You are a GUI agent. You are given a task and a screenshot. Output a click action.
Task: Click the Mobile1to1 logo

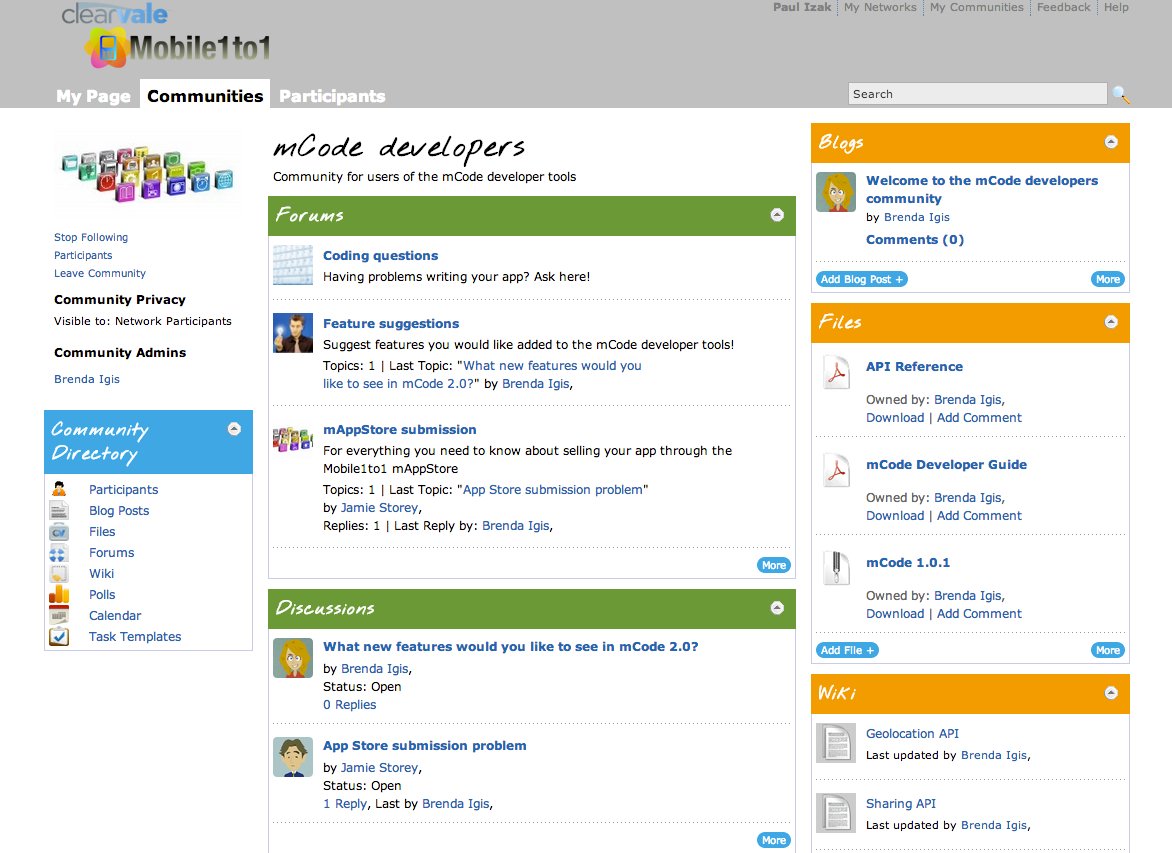pos(178,48)
